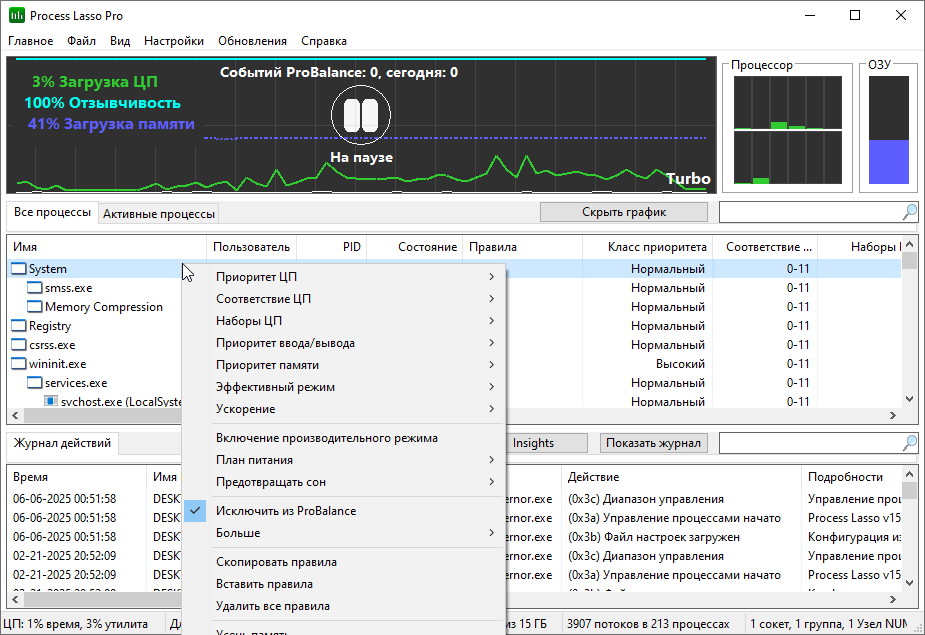This screenshot has width=925, height=635.
Task: Sort by Правила column header
Action: tap(522, 247)
